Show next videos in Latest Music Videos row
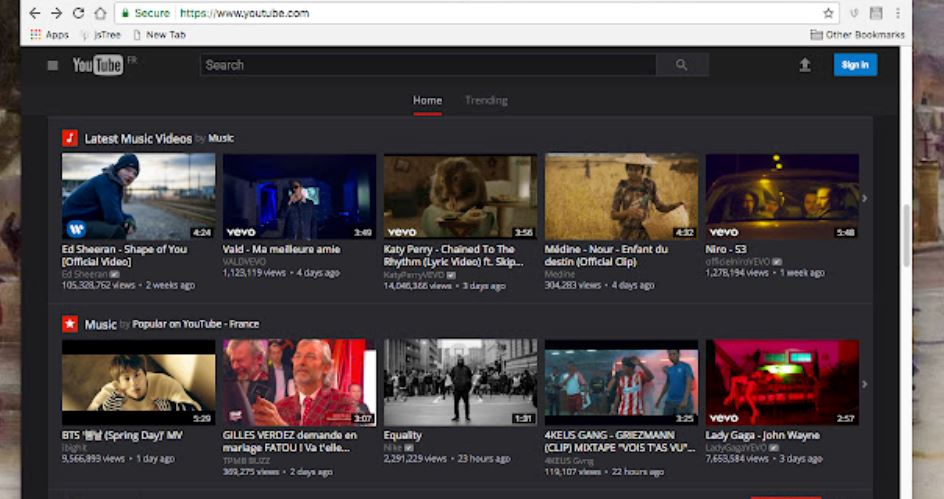This screenshot has height=499, width=944. [x=865, y=198]
